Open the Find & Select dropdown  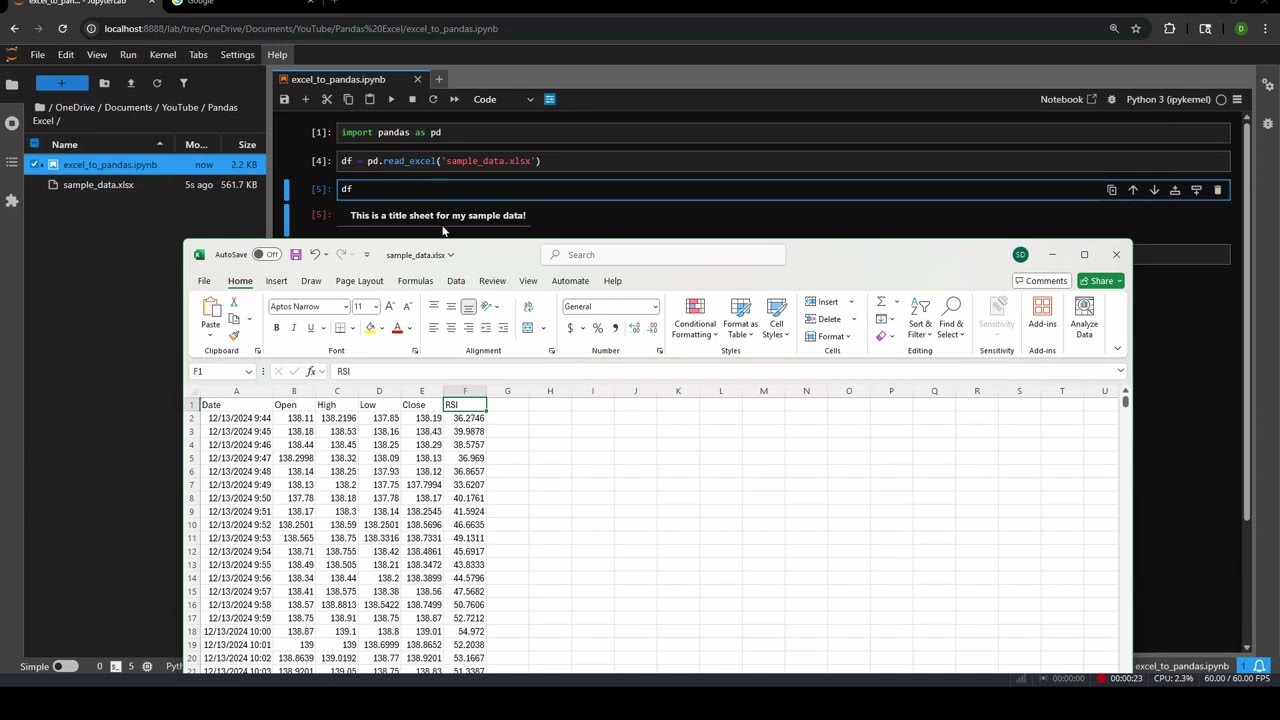point(951,318)
